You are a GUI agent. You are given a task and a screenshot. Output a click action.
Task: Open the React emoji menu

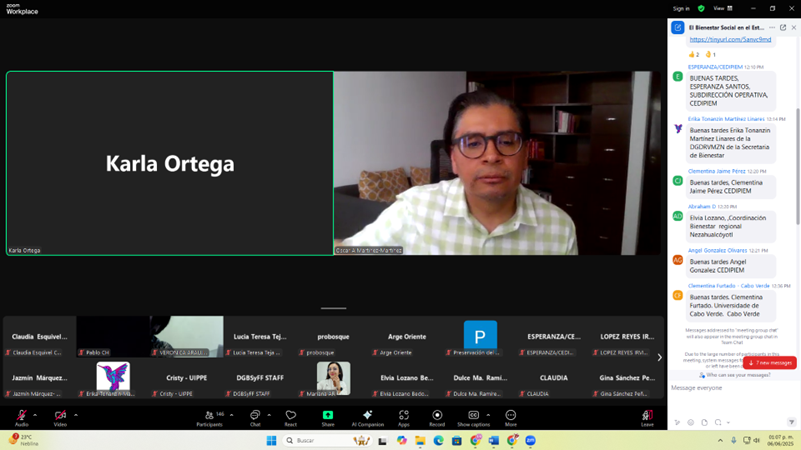[291, 418]
